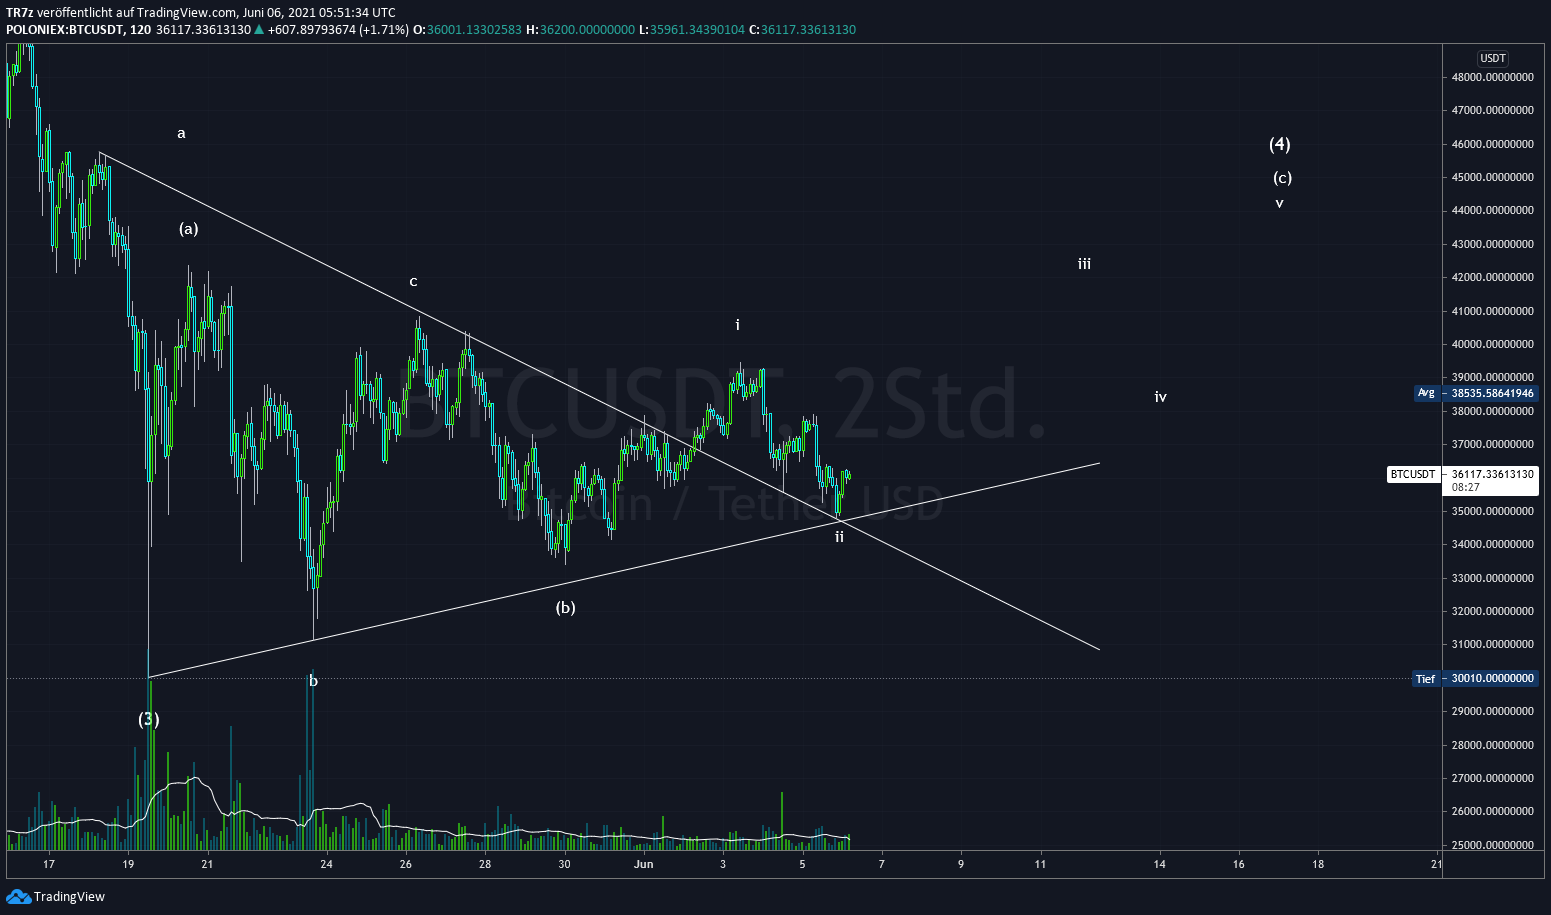The width and height of the screenshot is (1551, 915).
Task: Select the wave label (4)
Action: pyautogui.click(x=1280, y=144)
